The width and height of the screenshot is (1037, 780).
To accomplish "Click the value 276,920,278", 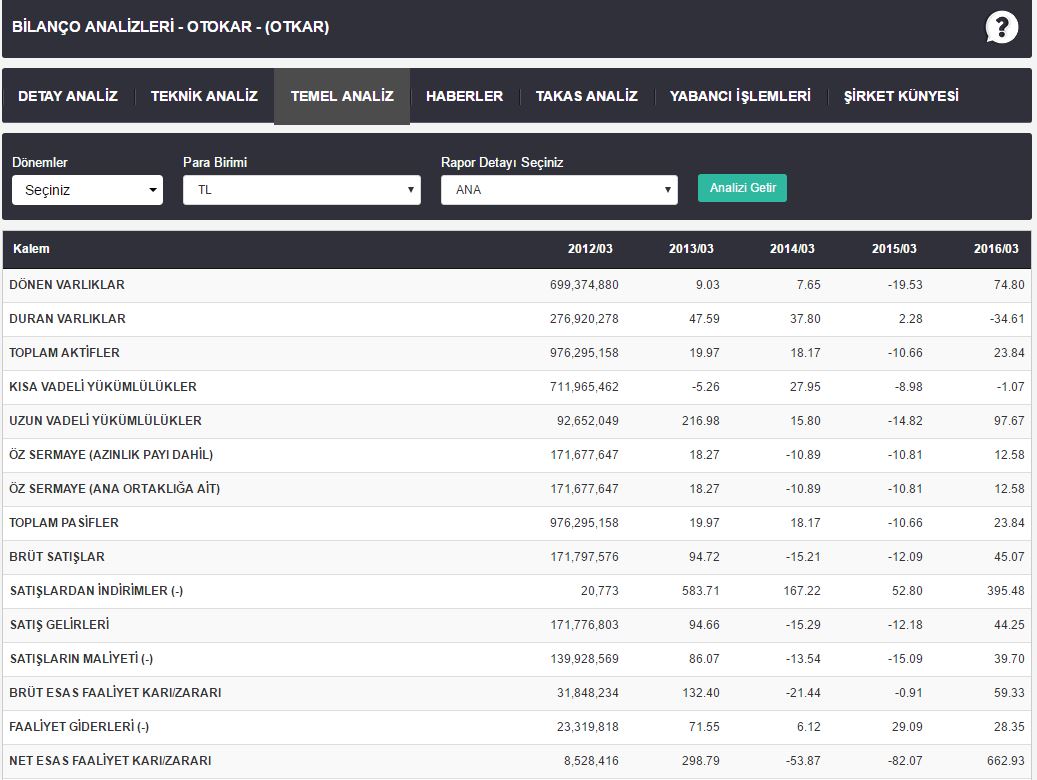I will [x=584, y=319].
